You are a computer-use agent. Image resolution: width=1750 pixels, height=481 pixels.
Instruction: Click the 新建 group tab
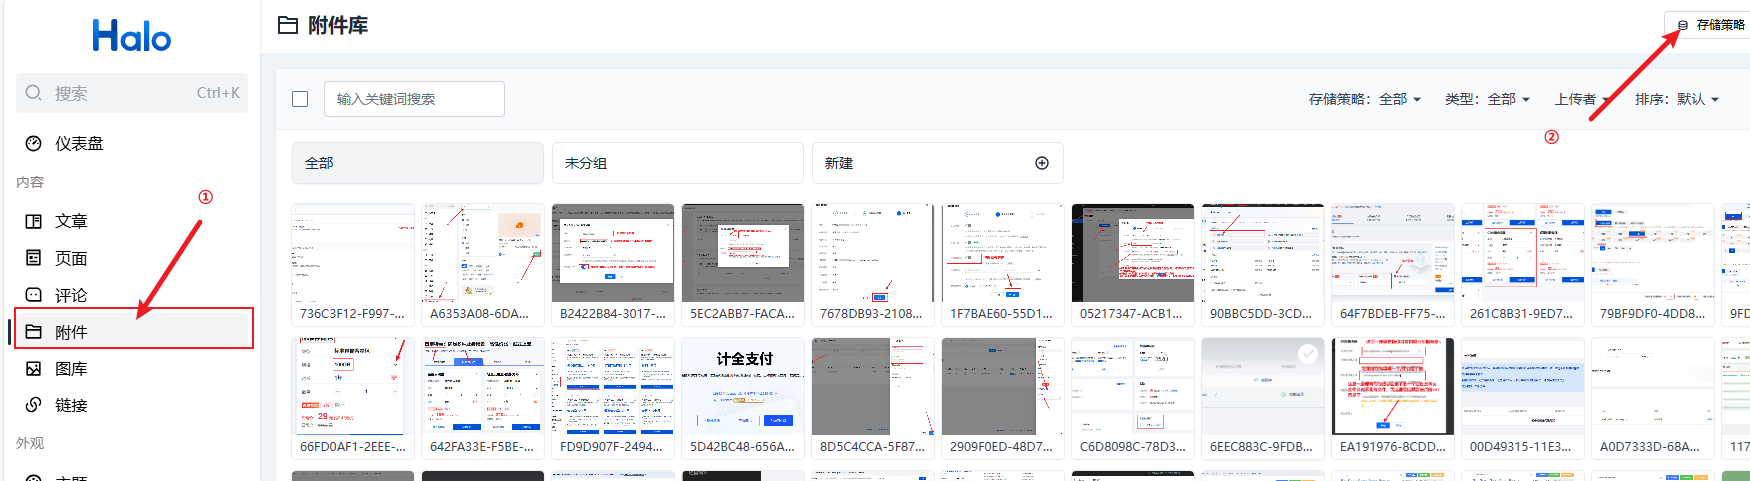click(x=938, y=163)
